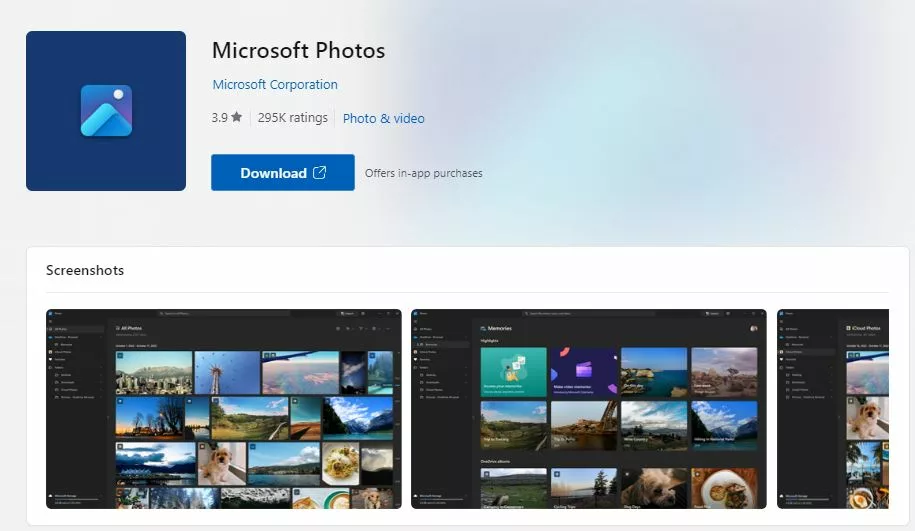This screenshot has width=915, height=531.
Task: Click the Offers in-app purchases text
Action: point(424,173)
